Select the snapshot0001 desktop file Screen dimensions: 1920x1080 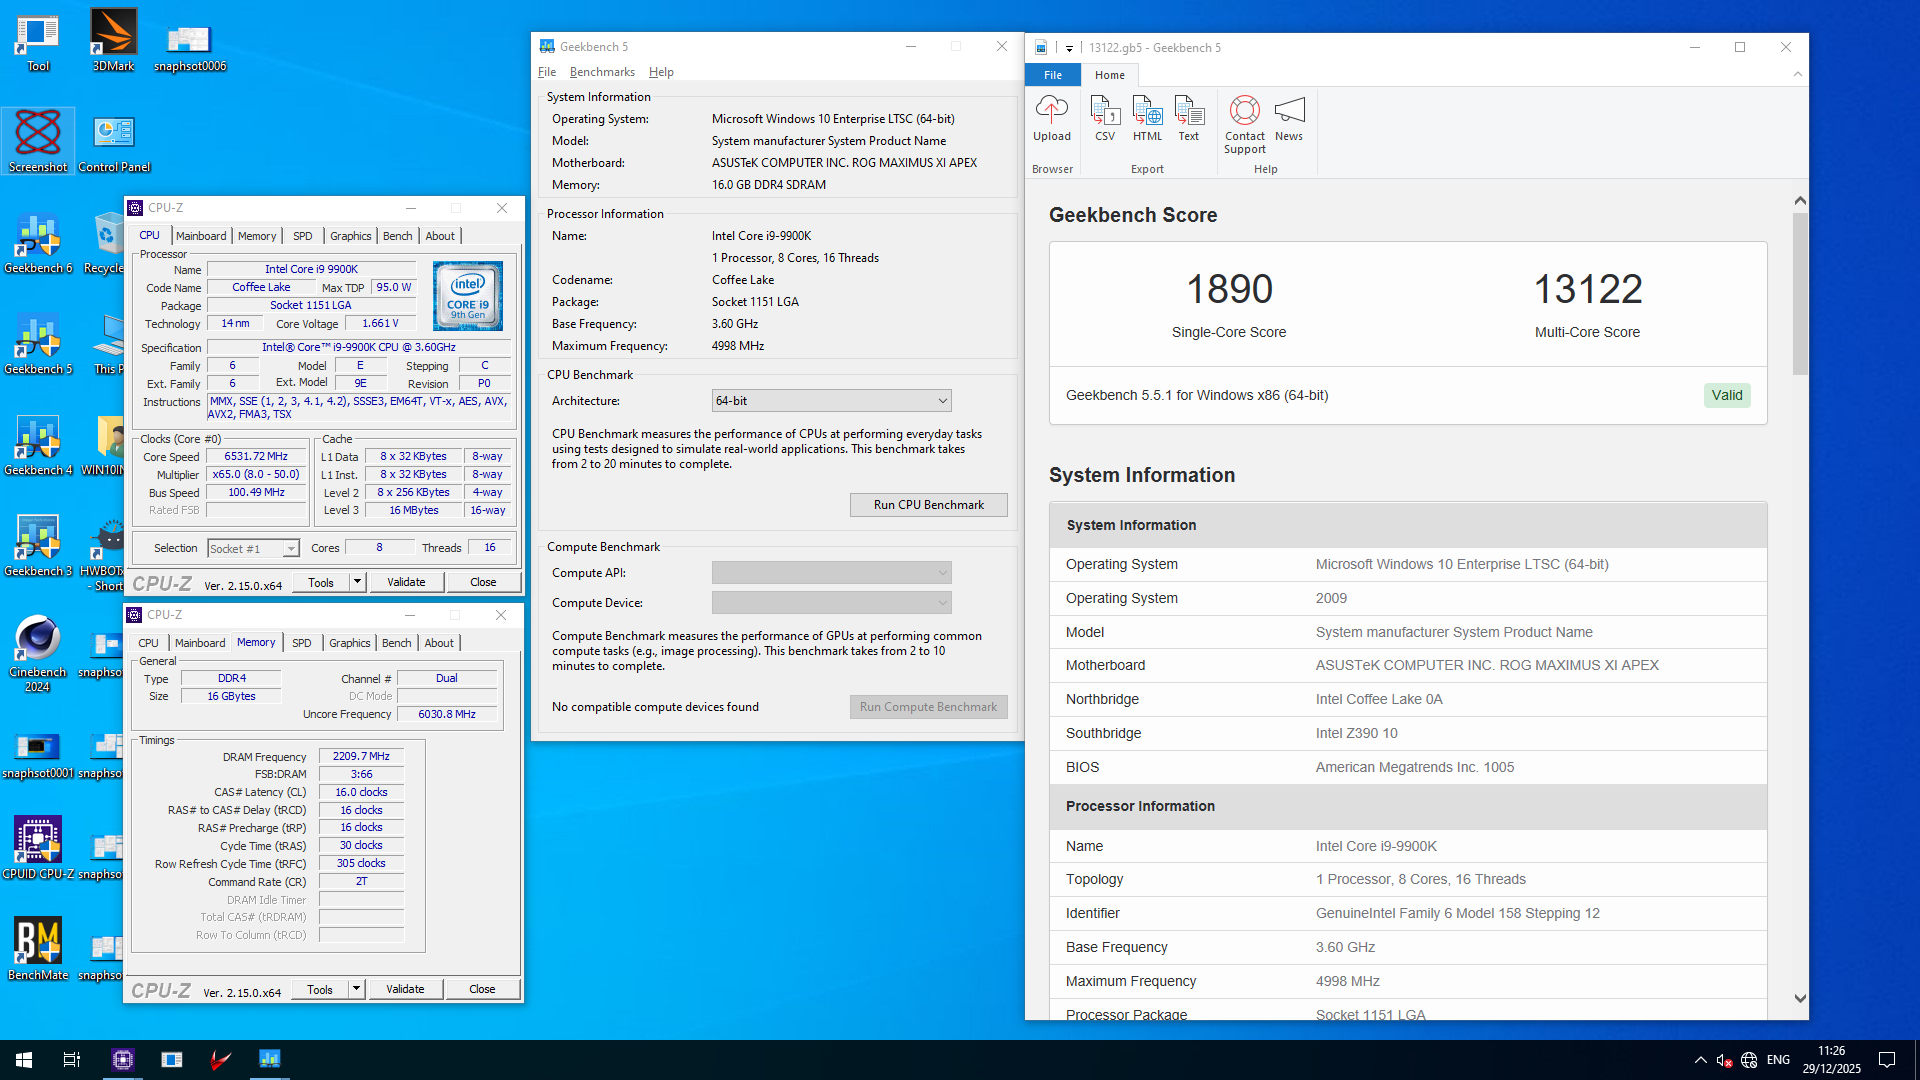click(x=38, y=755)
